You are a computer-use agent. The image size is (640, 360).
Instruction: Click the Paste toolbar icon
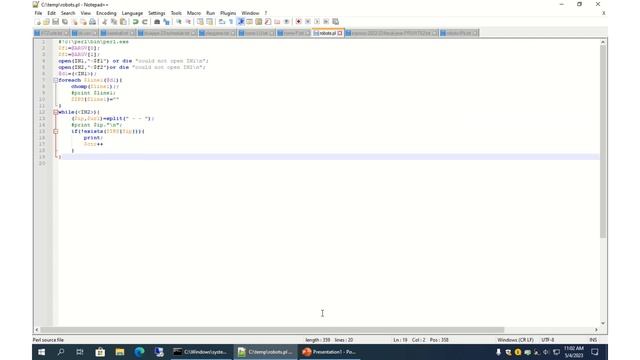click(x=123, y=22)
